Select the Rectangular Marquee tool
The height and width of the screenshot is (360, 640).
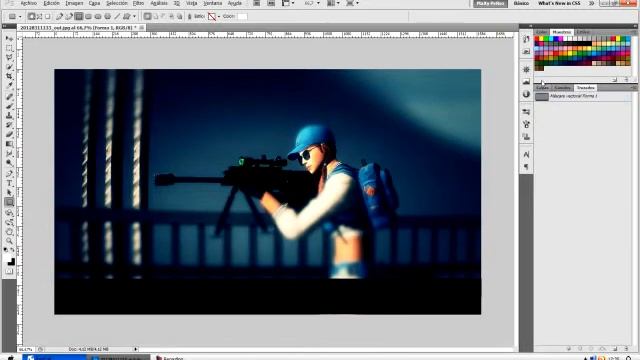point(9,48)
